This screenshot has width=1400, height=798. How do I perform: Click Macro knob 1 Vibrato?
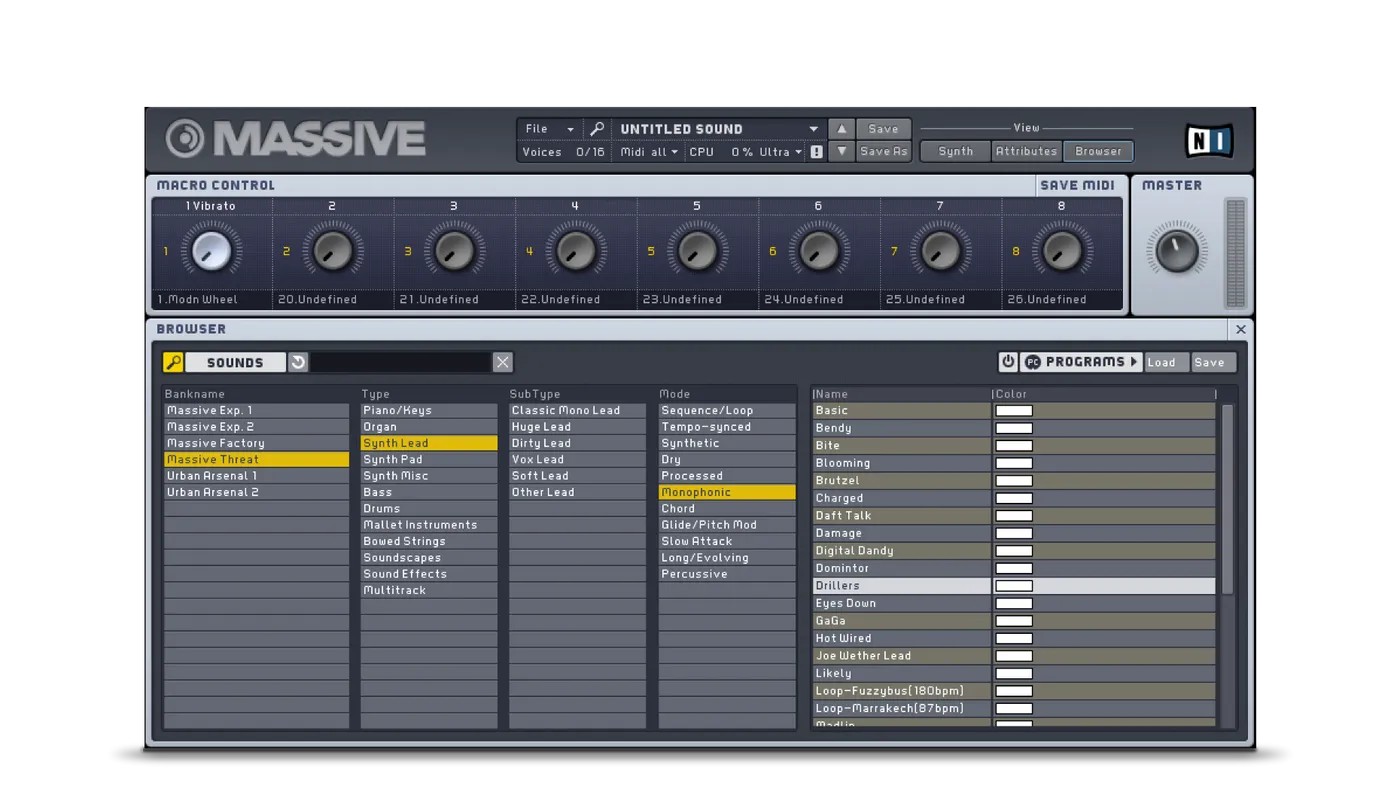[211, 252]
